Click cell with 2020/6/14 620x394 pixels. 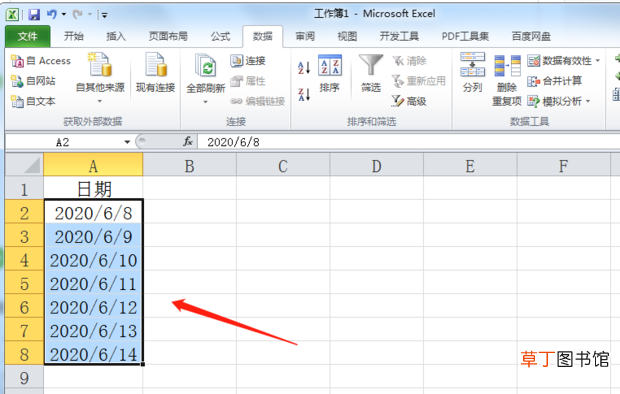(93, 354)
